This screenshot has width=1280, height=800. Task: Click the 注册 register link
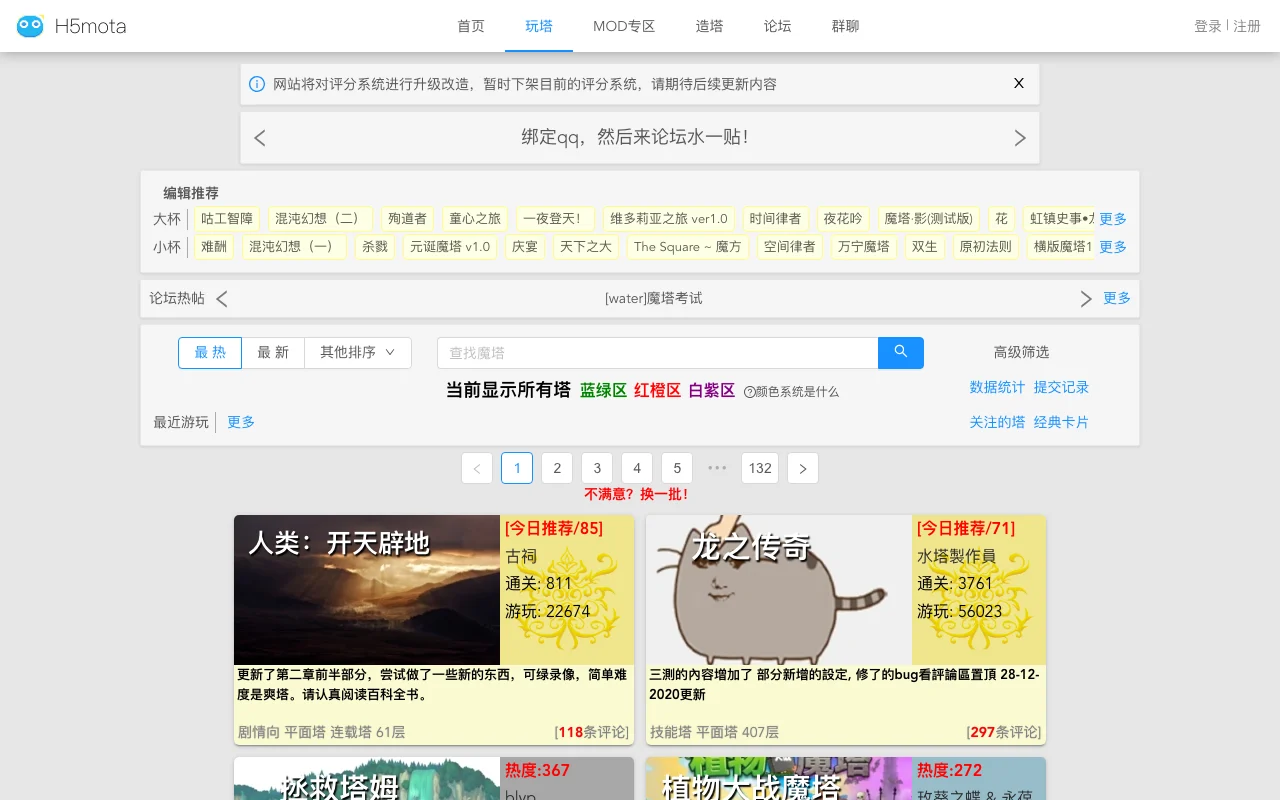click(x=1247, y=26)
